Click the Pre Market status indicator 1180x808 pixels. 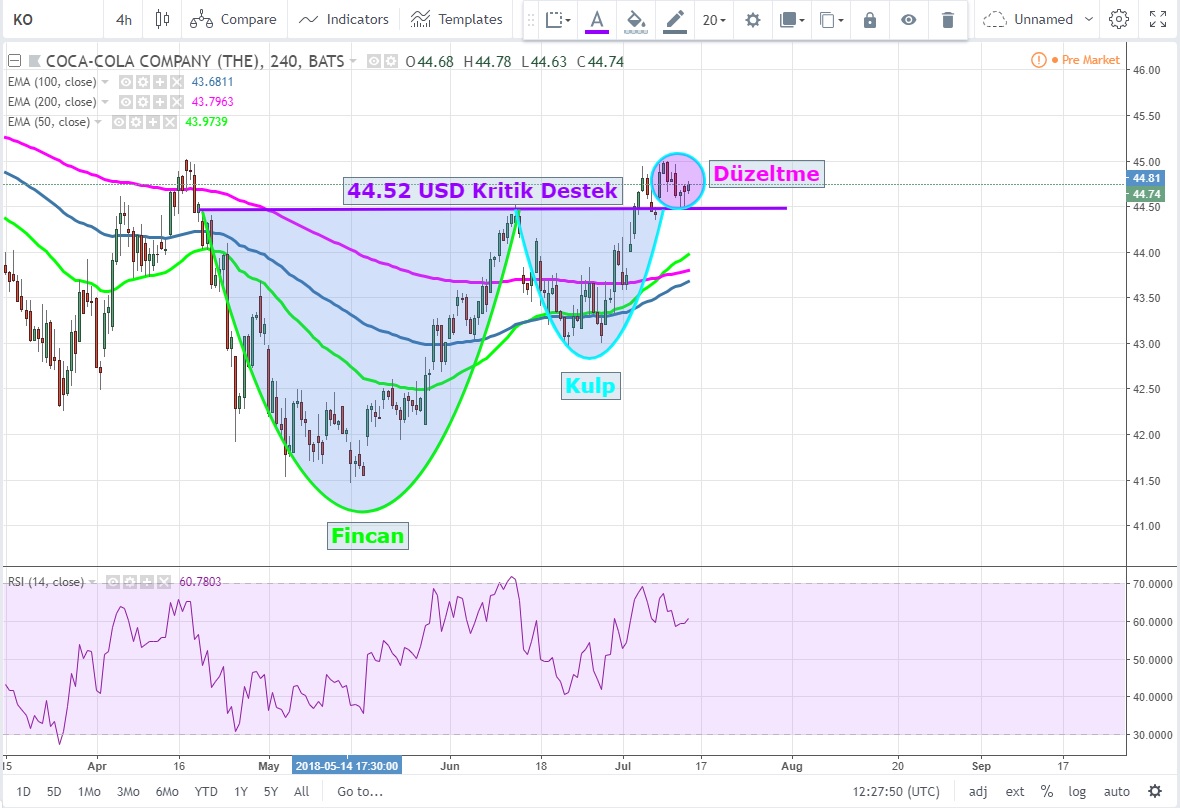(x=1076, y=59)
